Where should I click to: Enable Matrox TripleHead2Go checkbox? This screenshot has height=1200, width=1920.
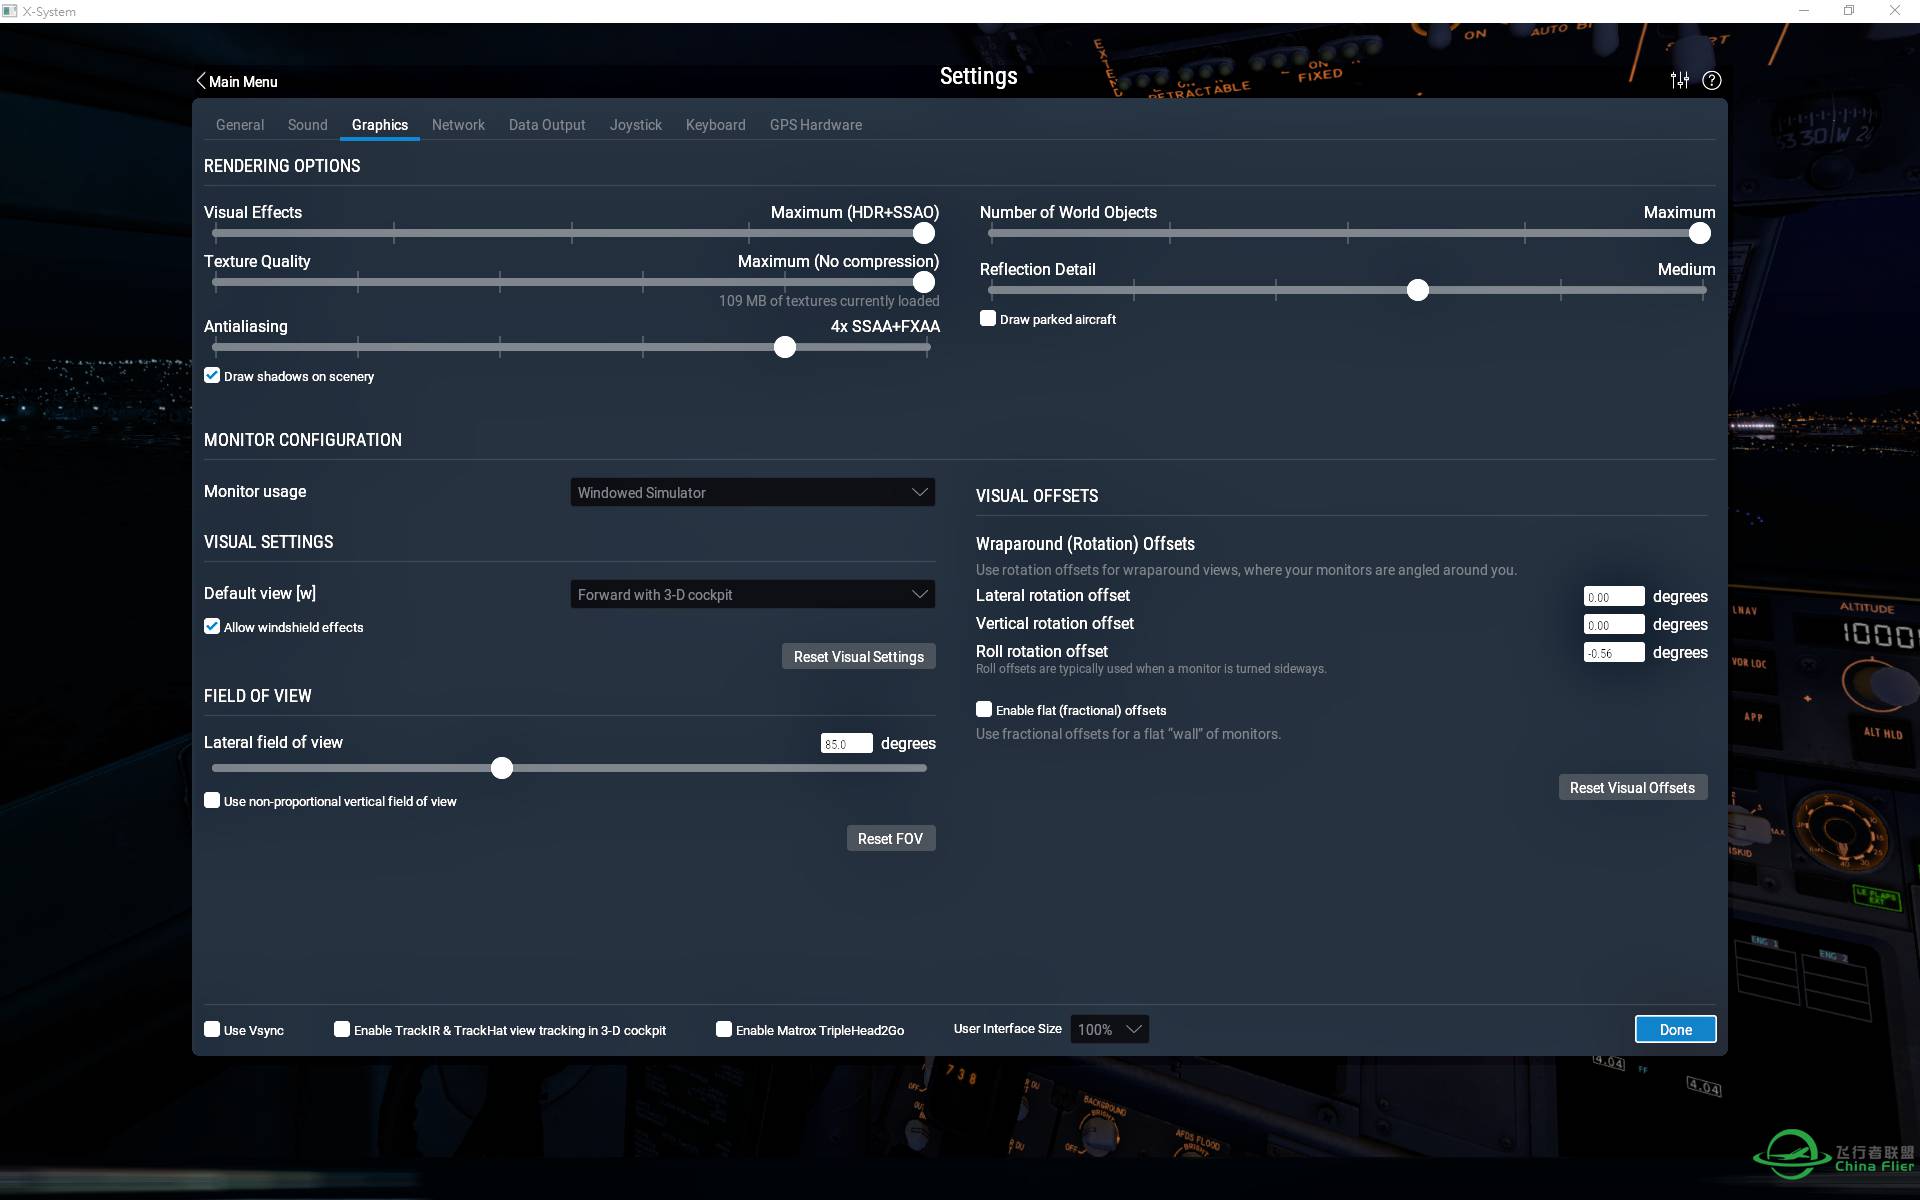[722, 1029]
